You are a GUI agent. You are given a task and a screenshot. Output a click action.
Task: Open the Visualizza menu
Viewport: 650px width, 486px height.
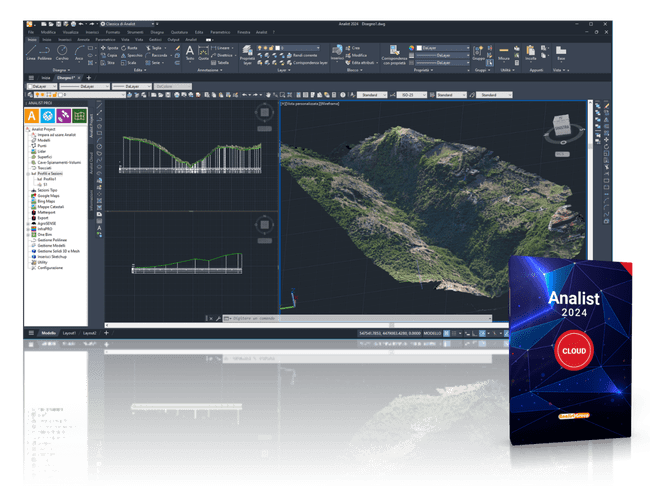click(x=70, y=32)
